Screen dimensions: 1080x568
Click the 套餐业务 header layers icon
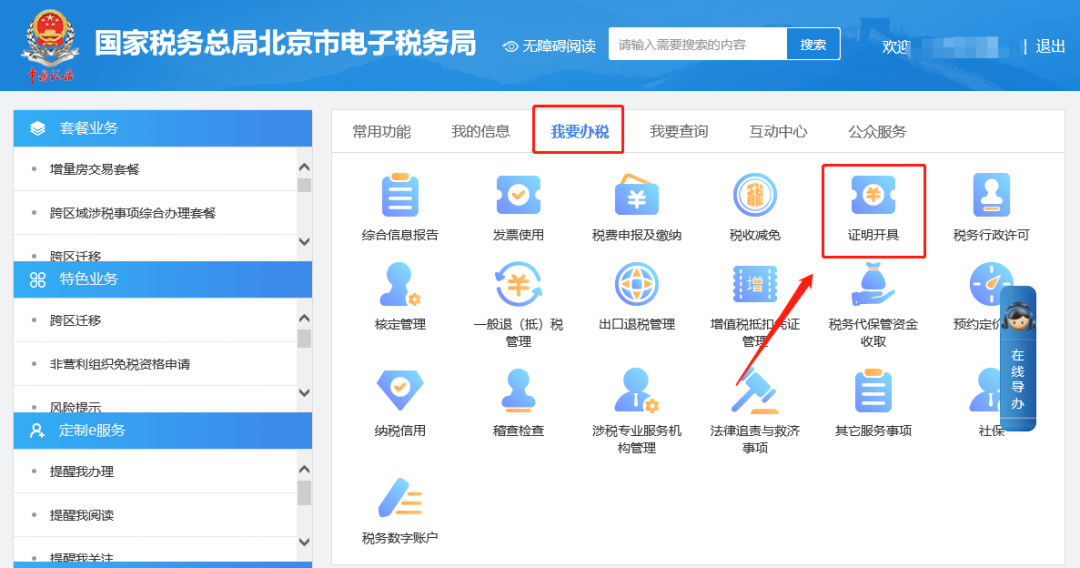coord(38,128)
